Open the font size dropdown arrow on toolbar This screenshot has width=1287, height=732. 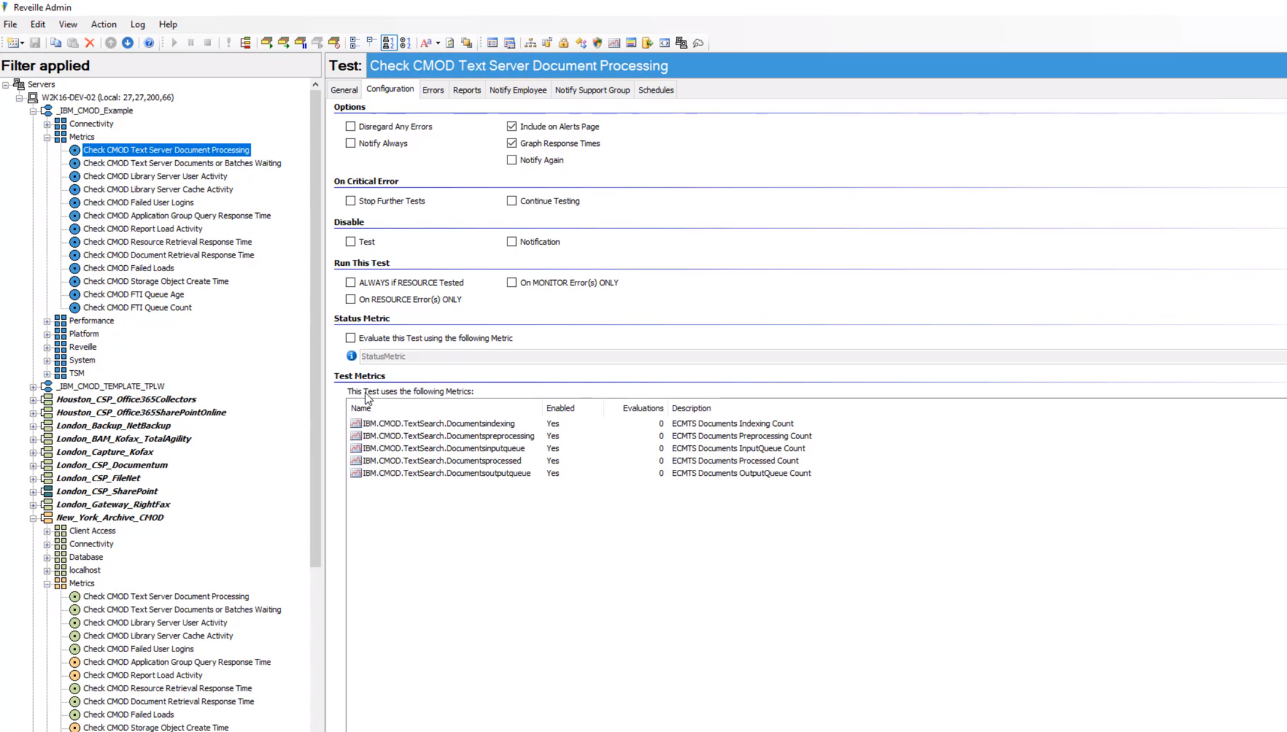(x=437, y=43)
